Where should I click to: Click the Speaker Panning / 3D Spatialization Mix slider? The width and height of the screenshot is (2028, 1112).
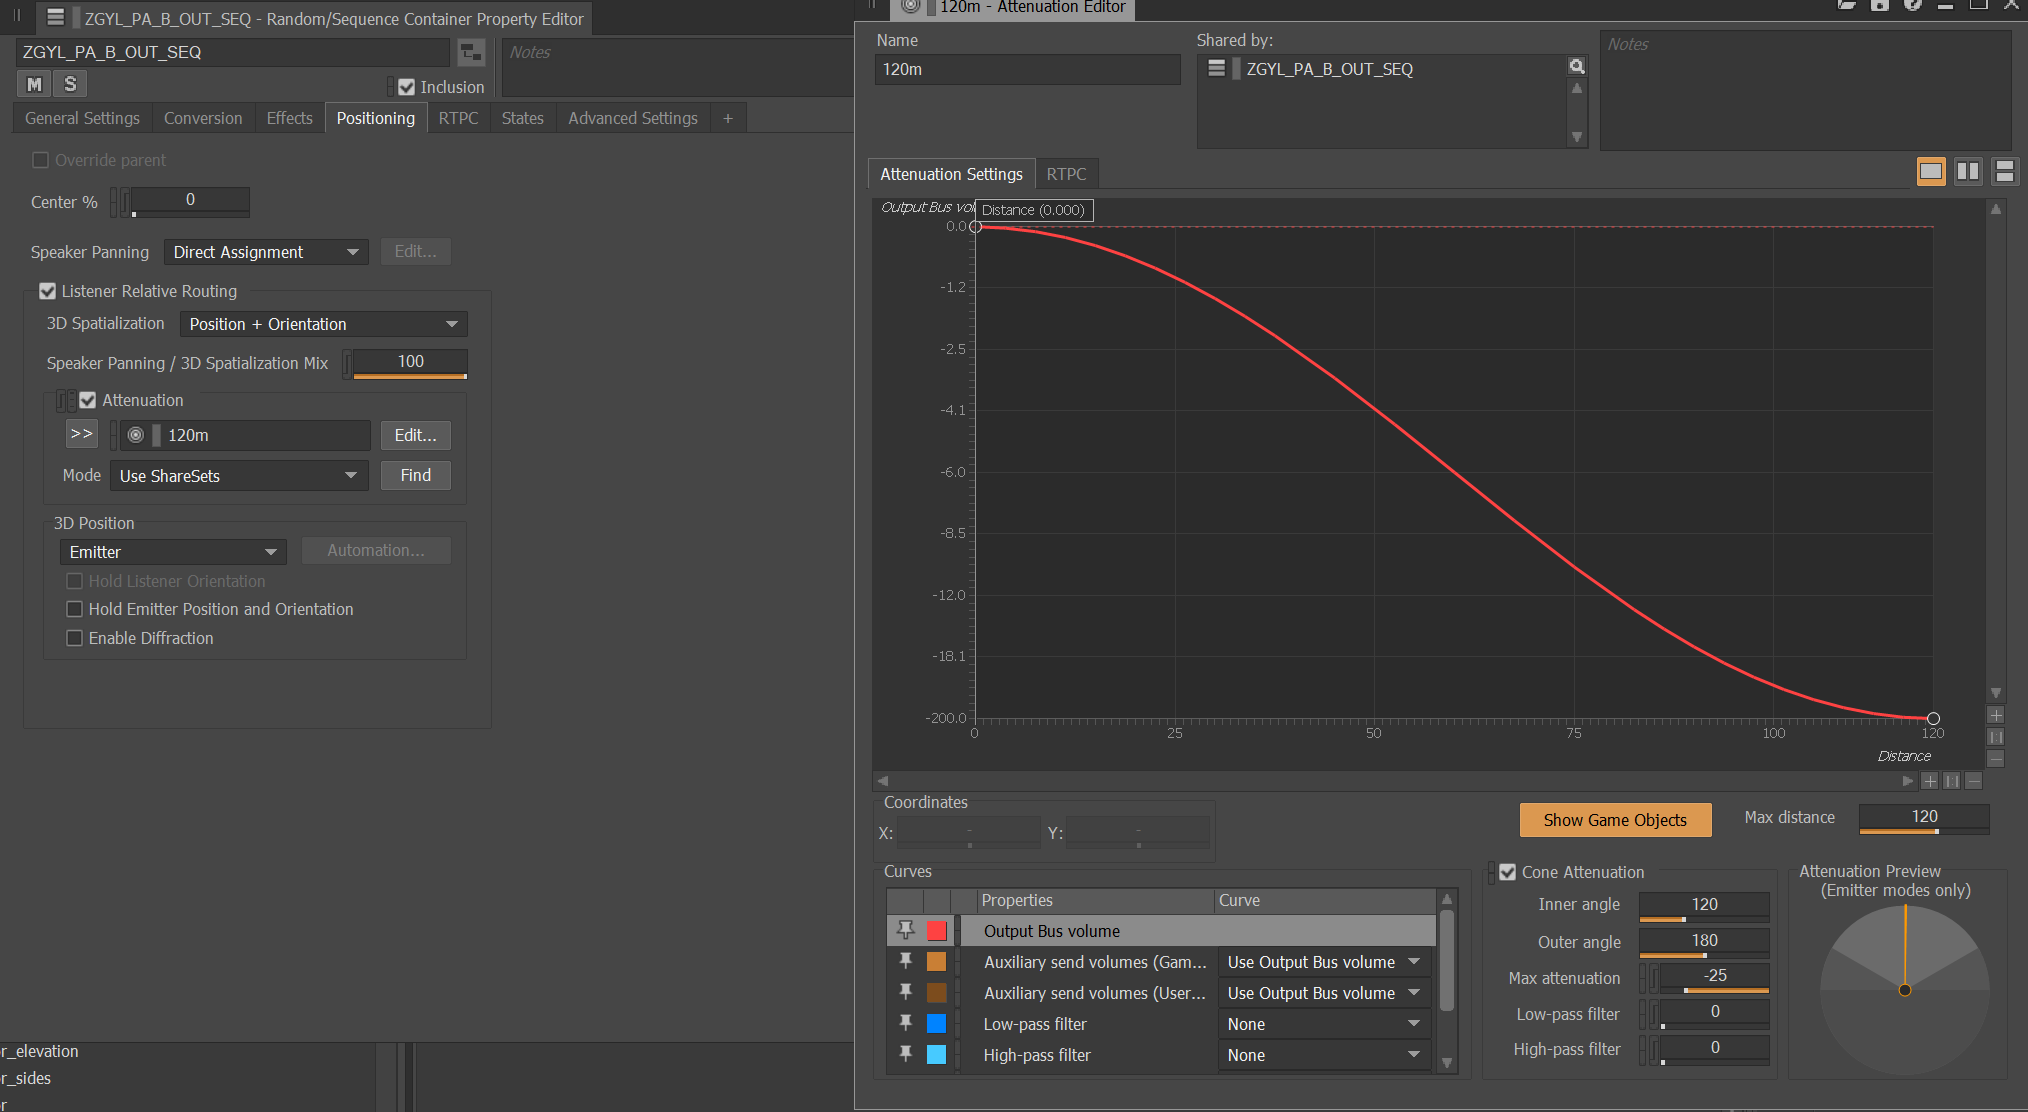[x=410, y=362]
